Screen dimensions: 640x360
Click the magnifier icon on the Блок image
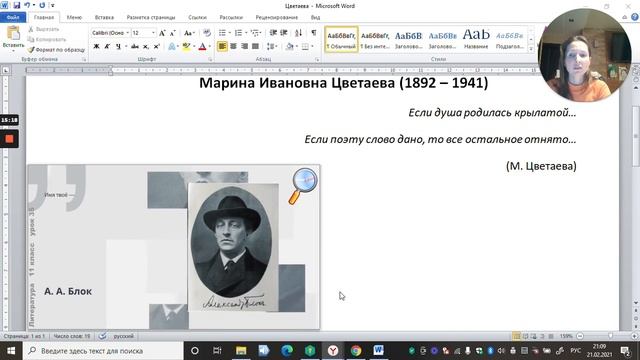tap(303, 186)
